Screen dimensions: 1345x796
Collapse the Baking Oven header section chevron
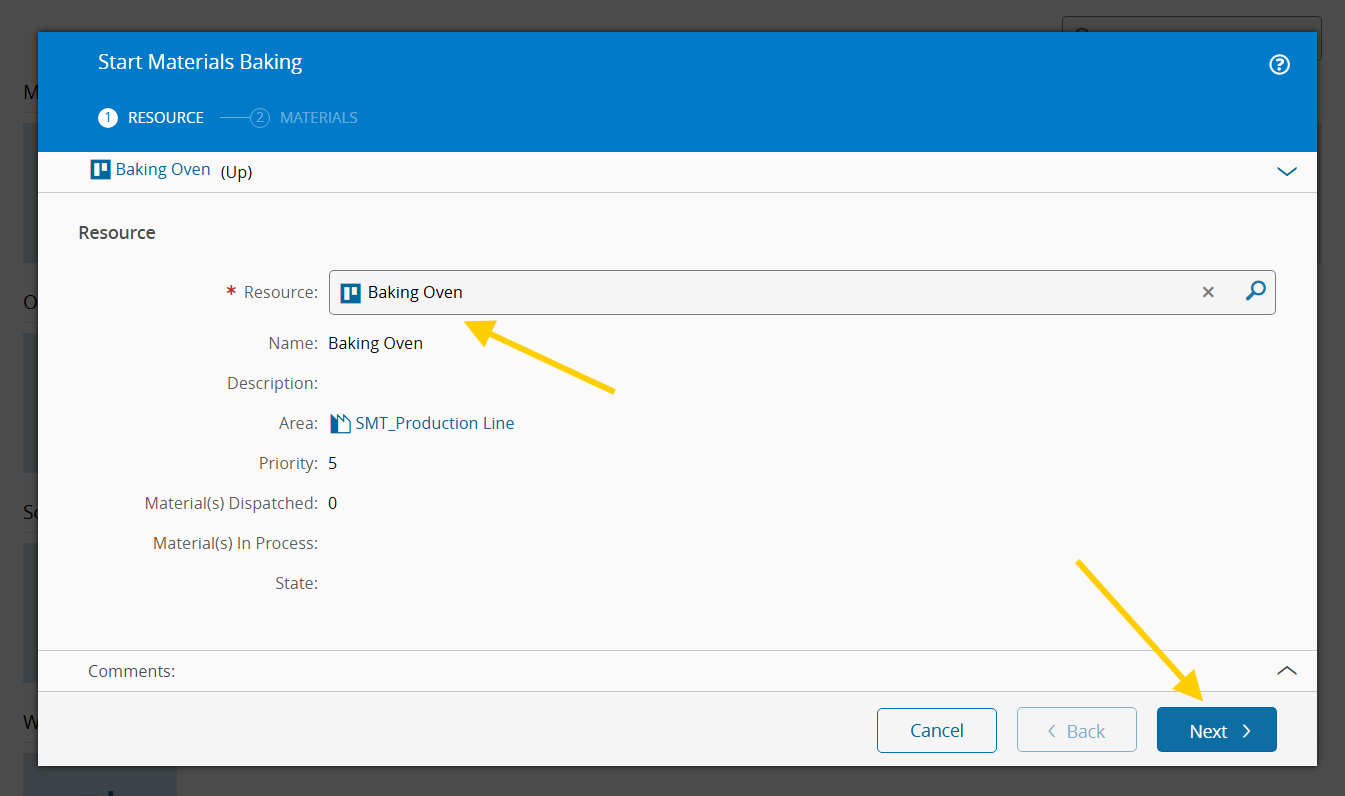coord(1287,171)
